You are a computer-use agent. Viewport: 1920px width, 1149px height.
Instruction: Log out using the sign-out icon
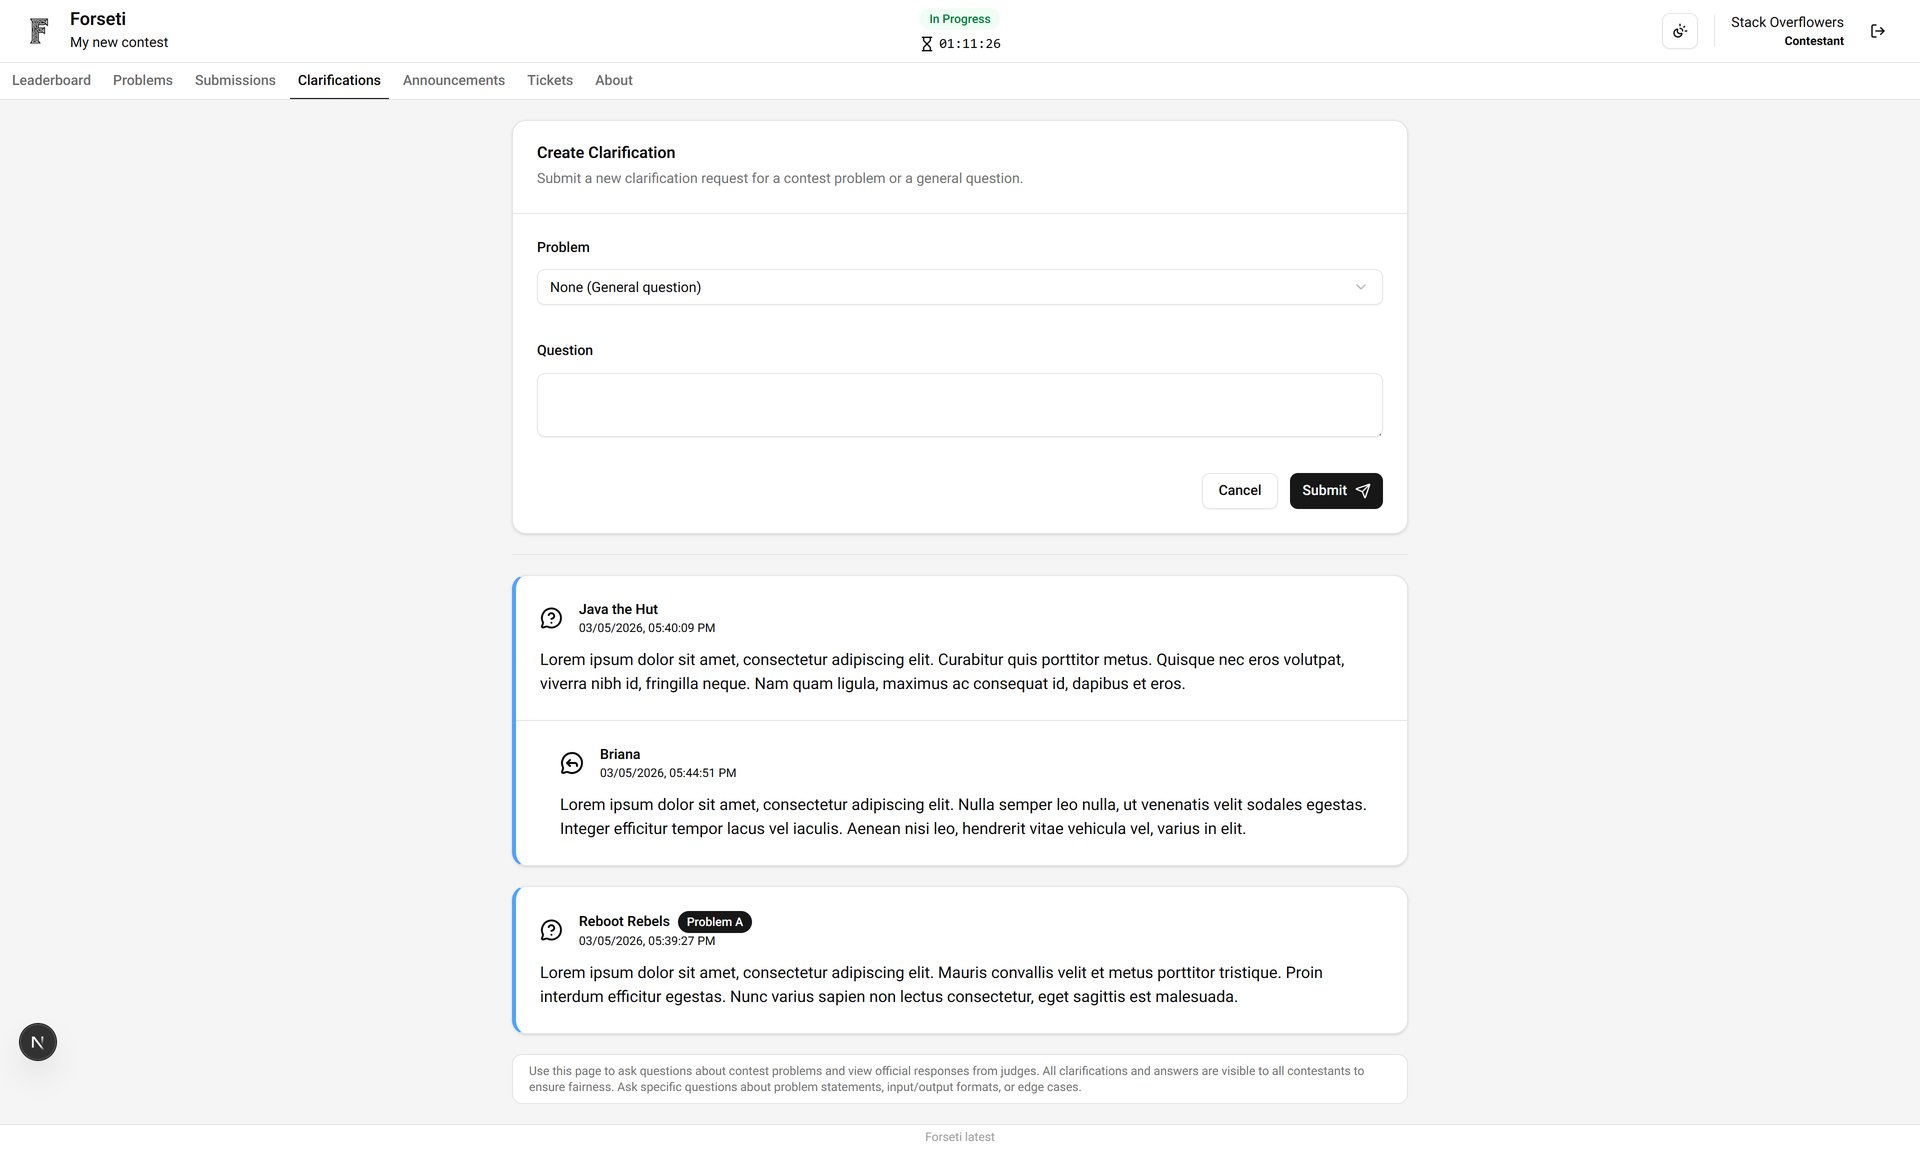click(1878, 30)
